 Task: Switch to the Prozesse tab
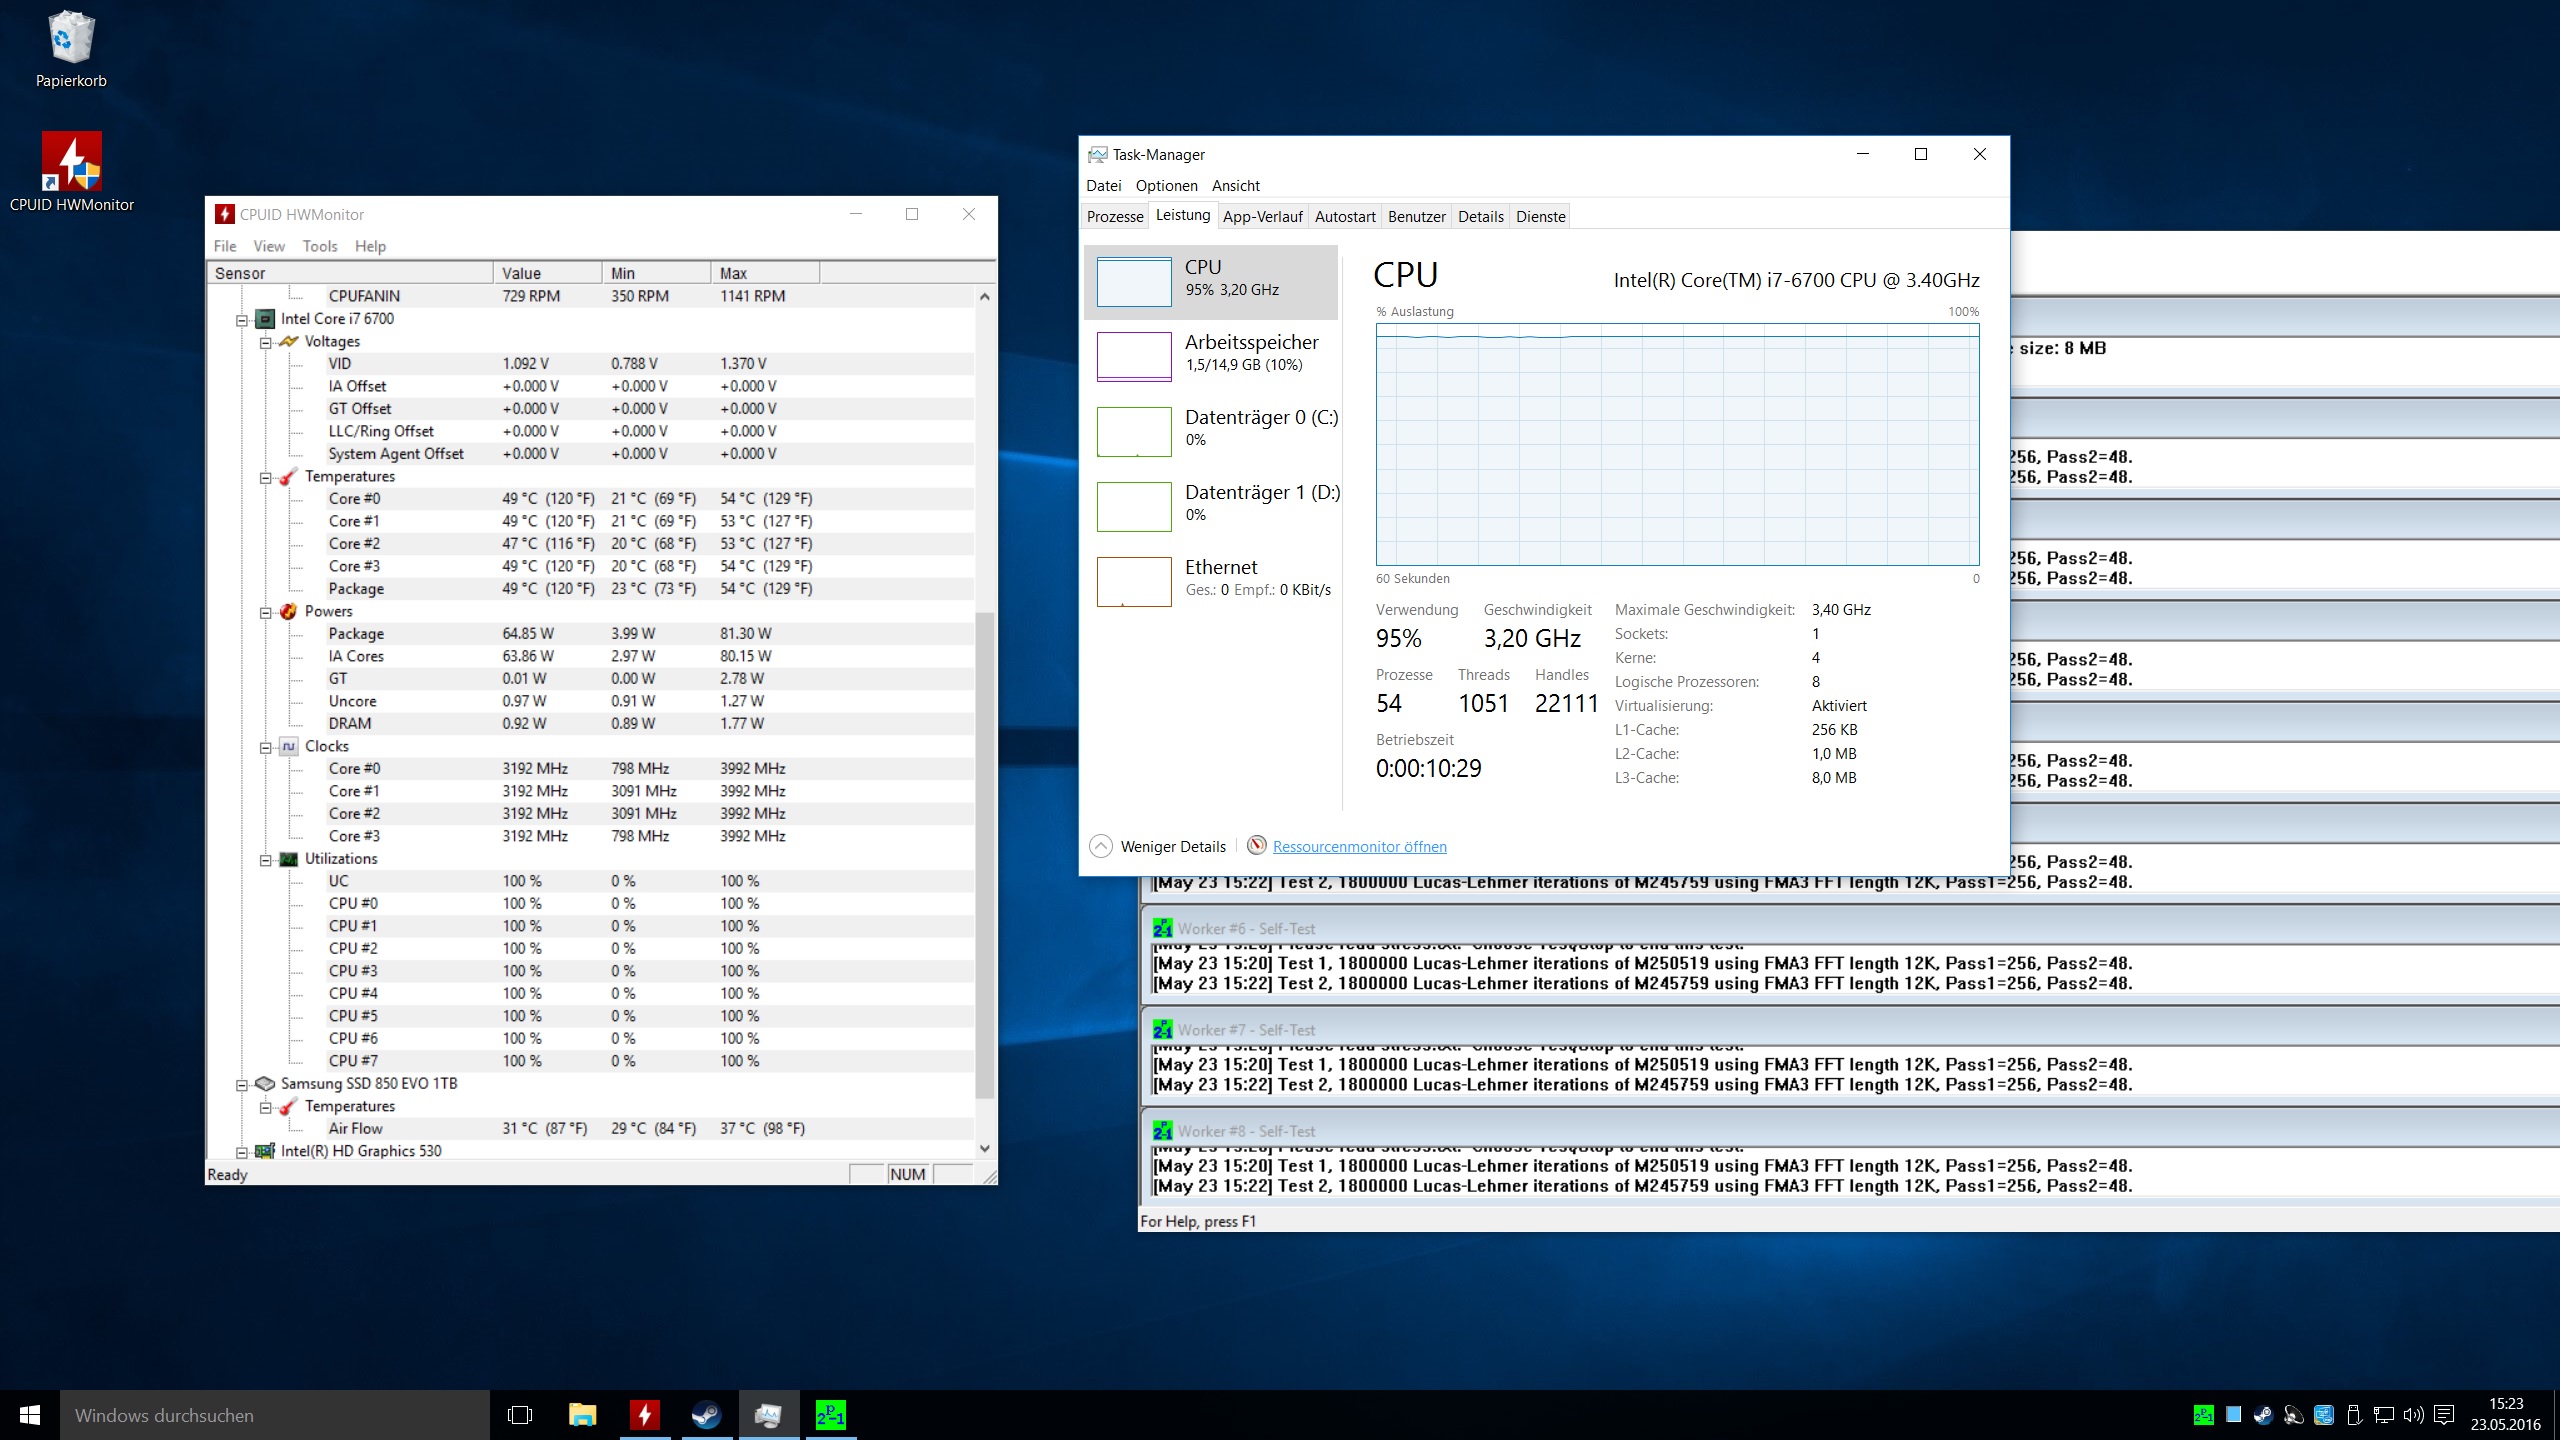click(1114, 217)
